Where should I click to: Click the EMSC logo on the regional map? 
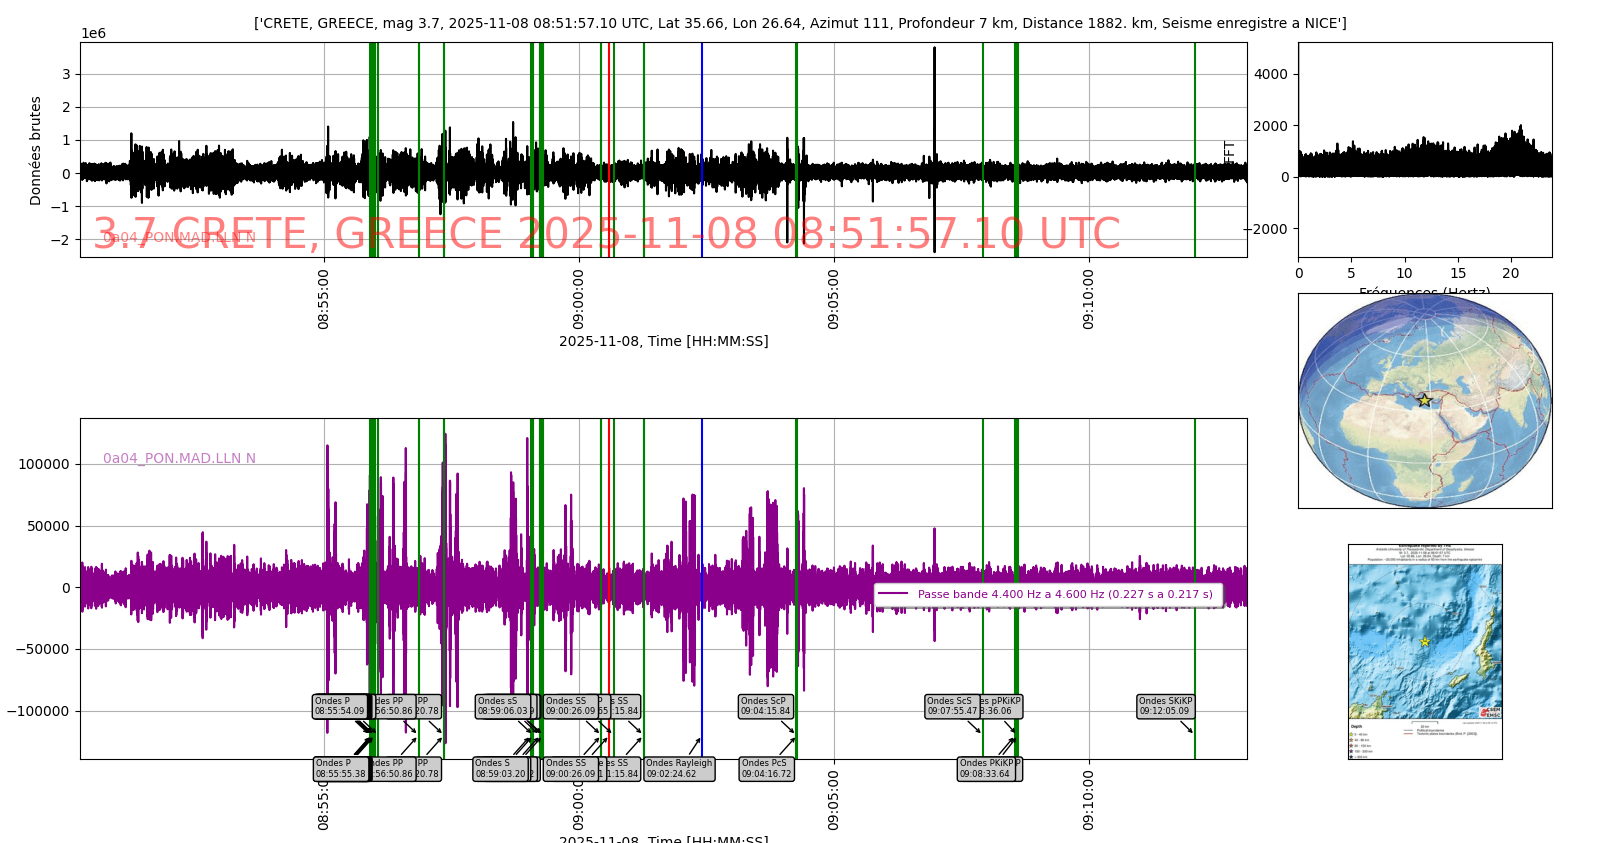(1490, 712)
